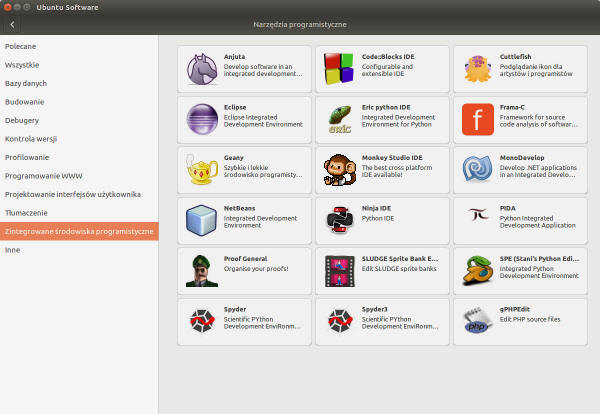
Task: Go back using the header arrow
Action: [x=12, y=23]
